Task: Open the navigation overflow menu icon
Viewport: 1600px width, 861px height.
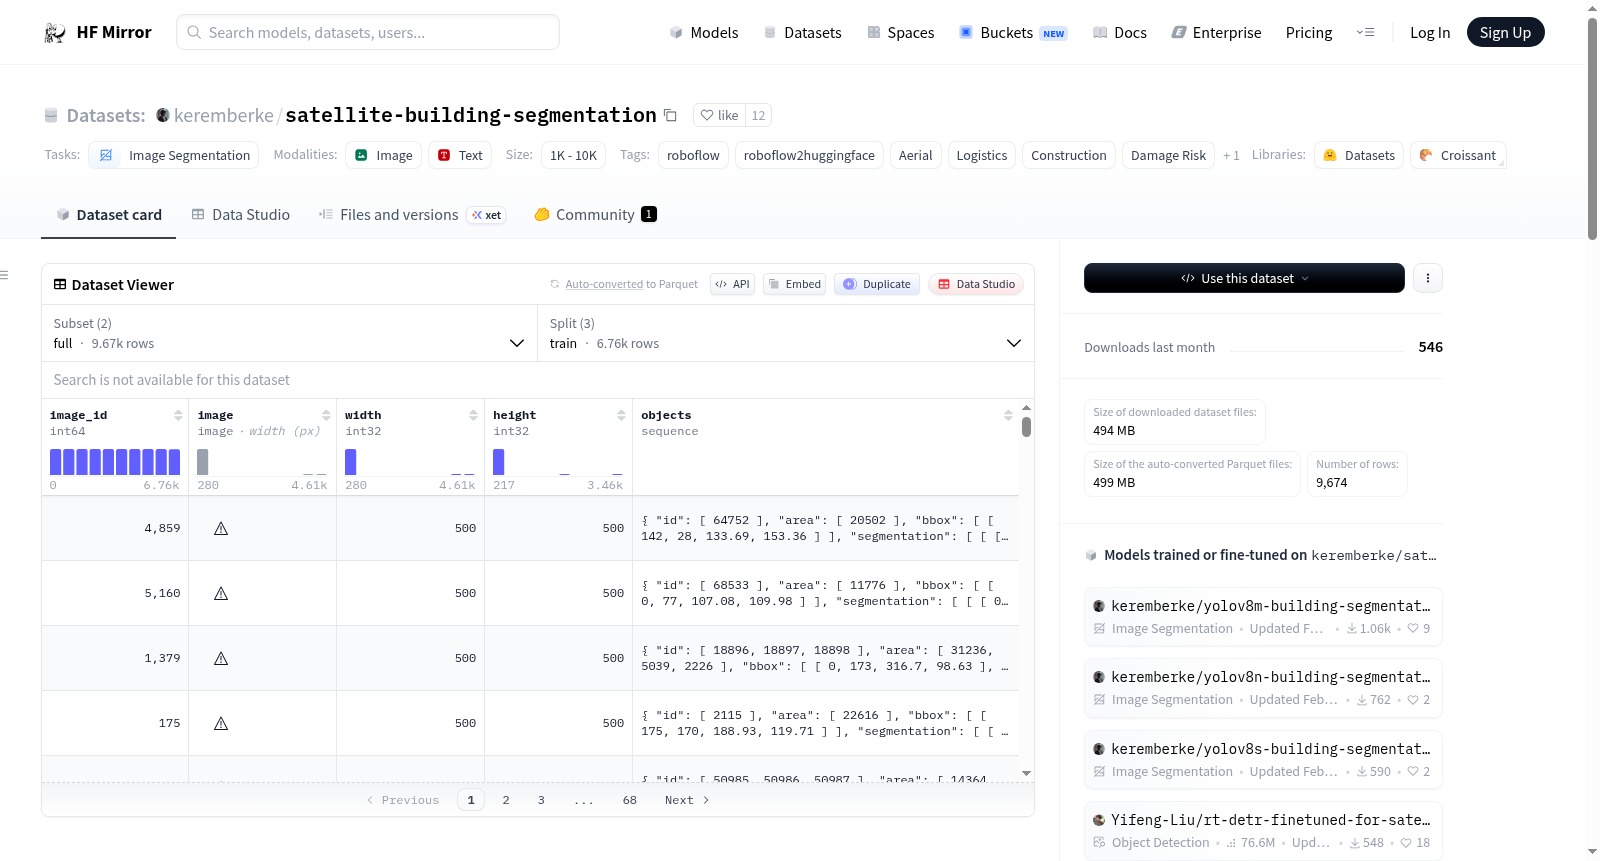Action: click(x=1365, y=33)
